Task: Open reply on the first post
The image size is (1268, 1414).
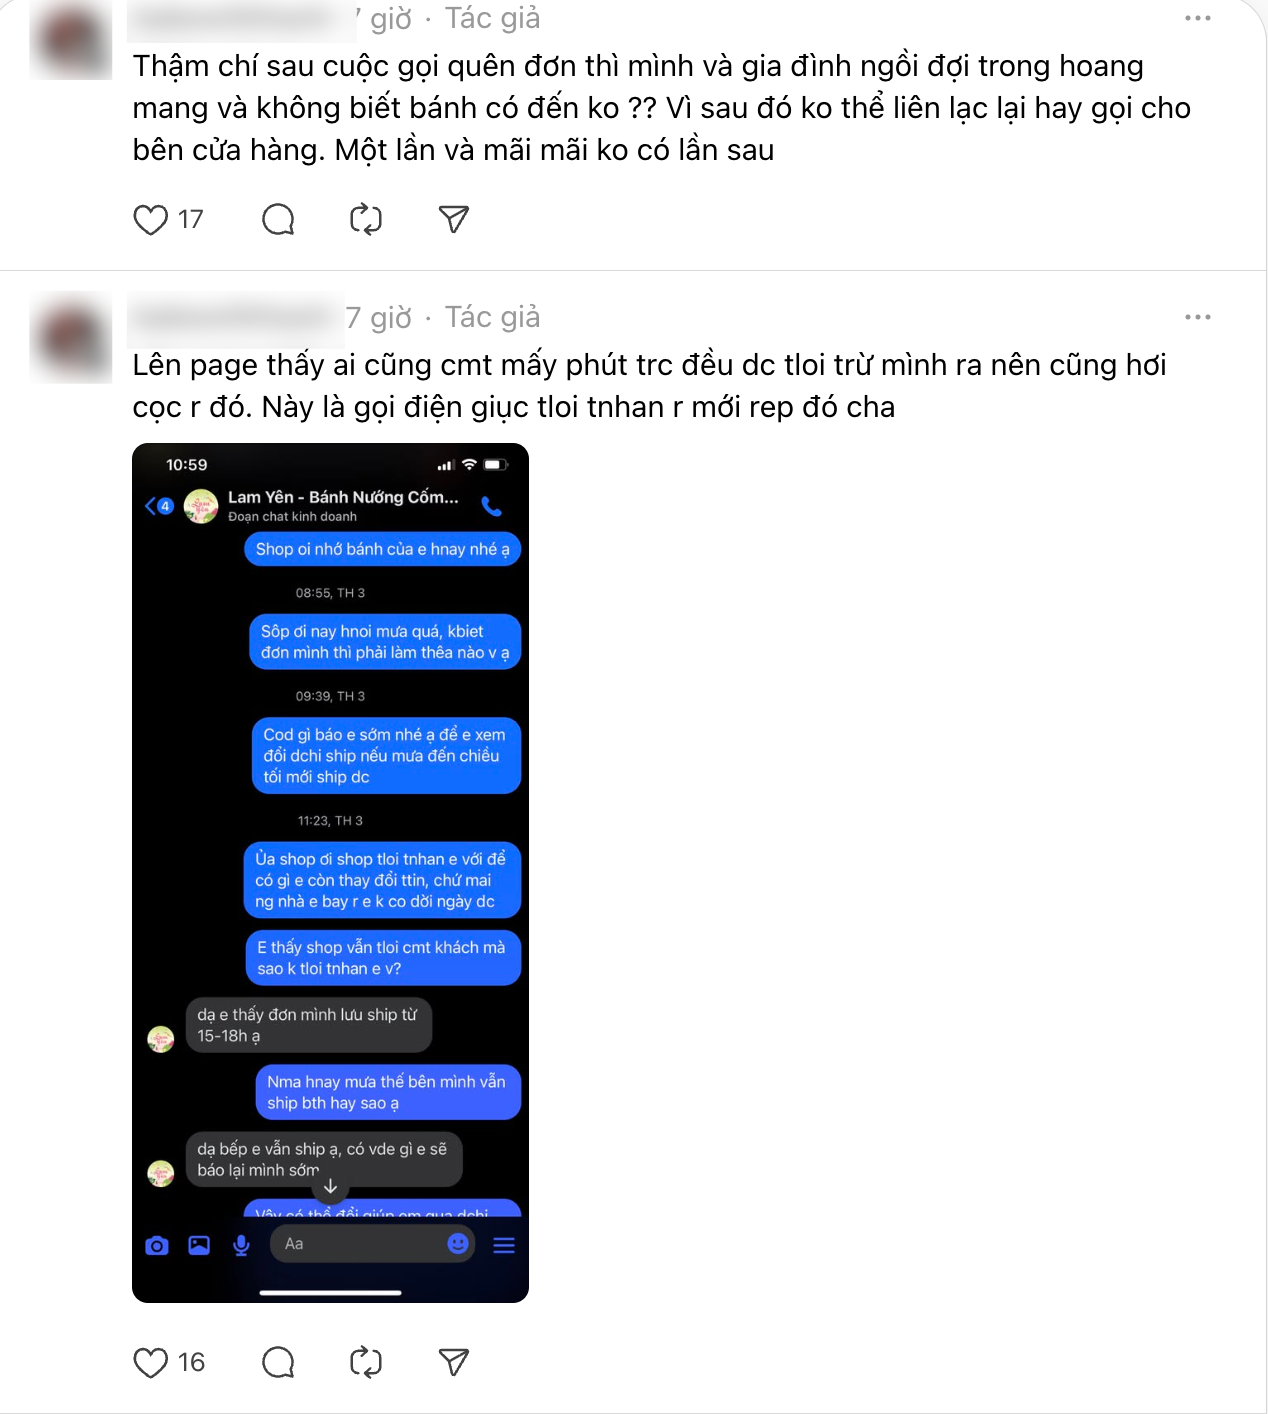Action: tap(278, 219)
